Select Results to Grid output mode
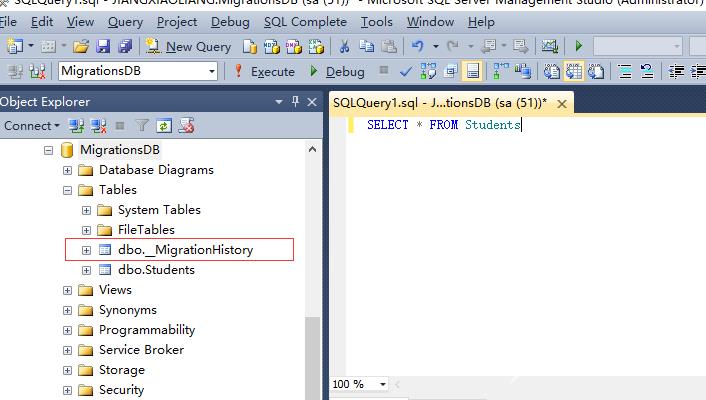 click(574, 71)
